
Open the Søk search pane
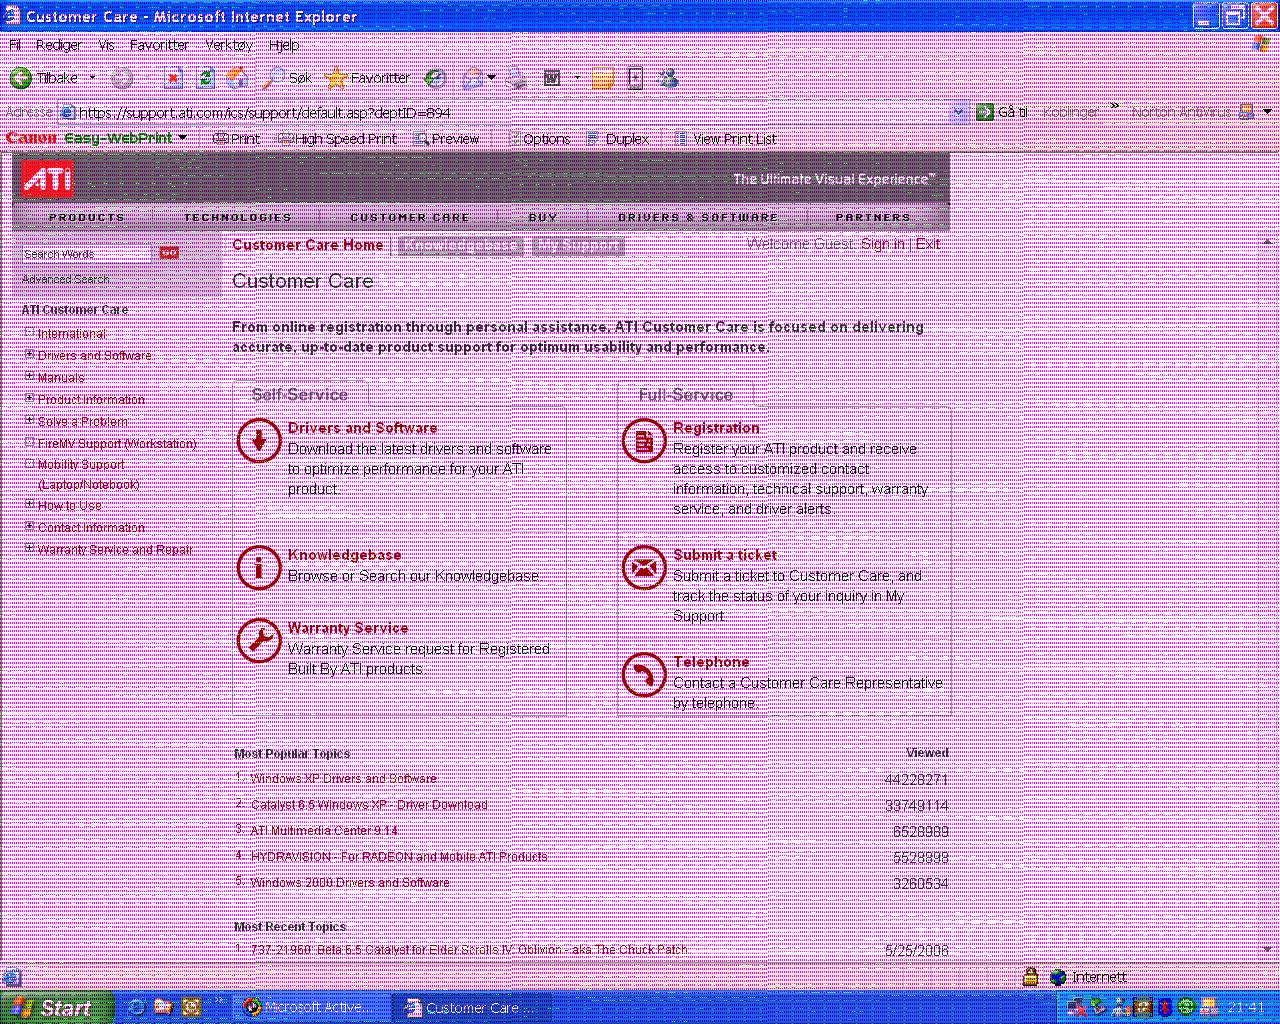point(288,78)
